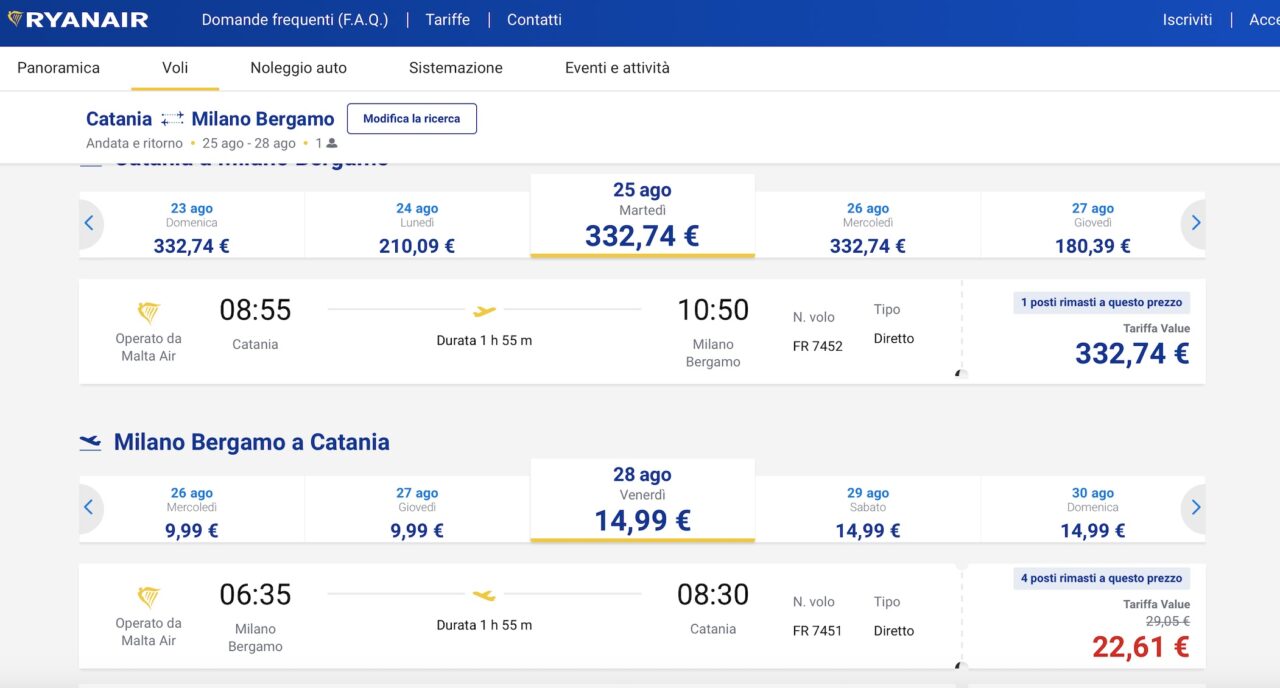
Task: Click the Modifica la ricerca button
Action: (x=412, y=118)
